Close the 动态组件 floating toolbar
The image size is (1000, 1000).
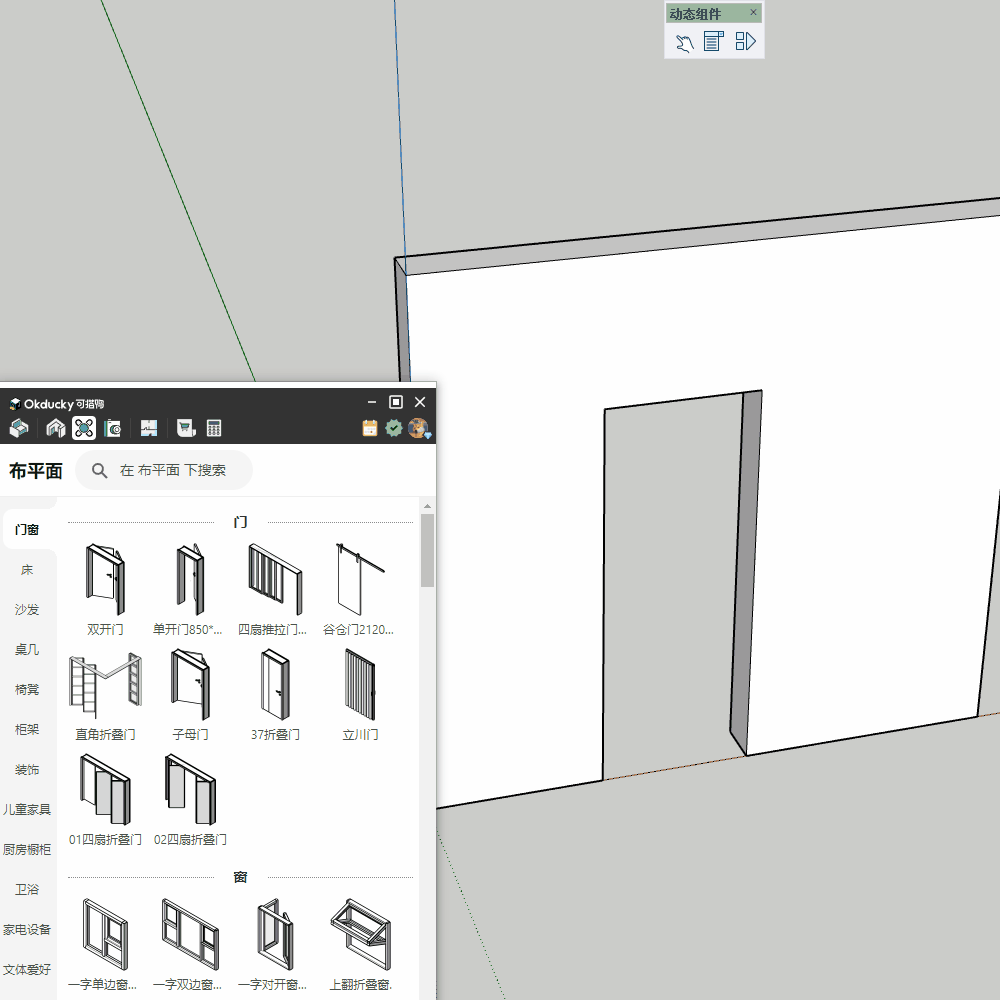753,13
